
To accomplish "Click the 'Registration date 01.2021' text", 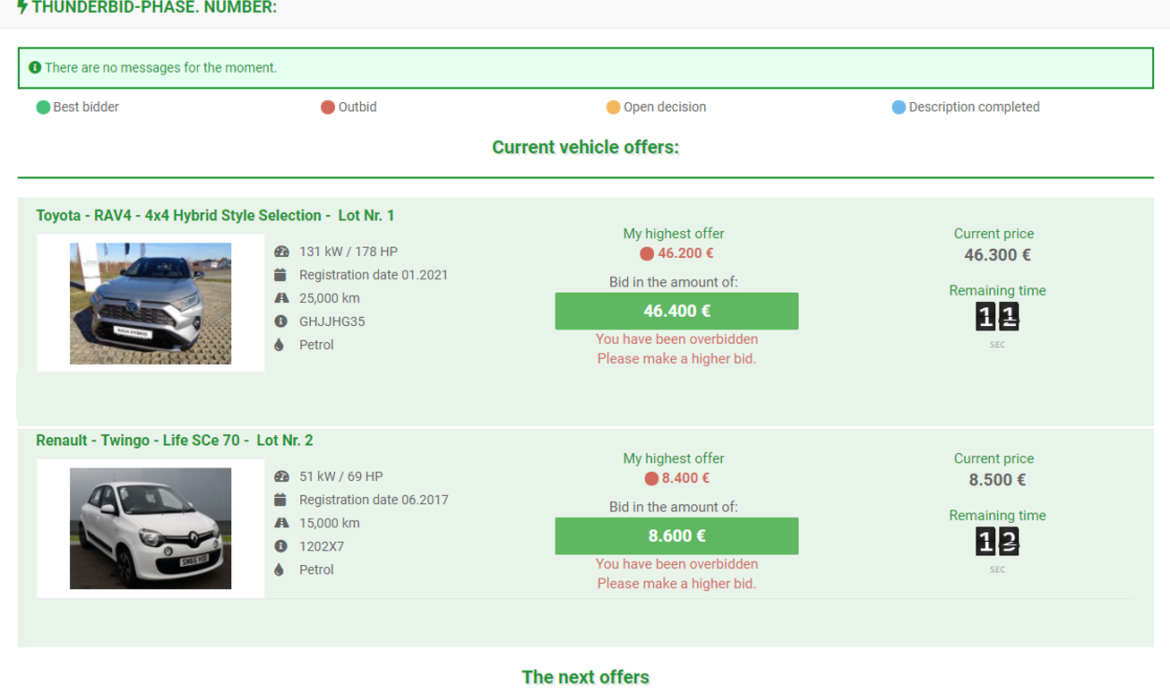I will 373,275.
